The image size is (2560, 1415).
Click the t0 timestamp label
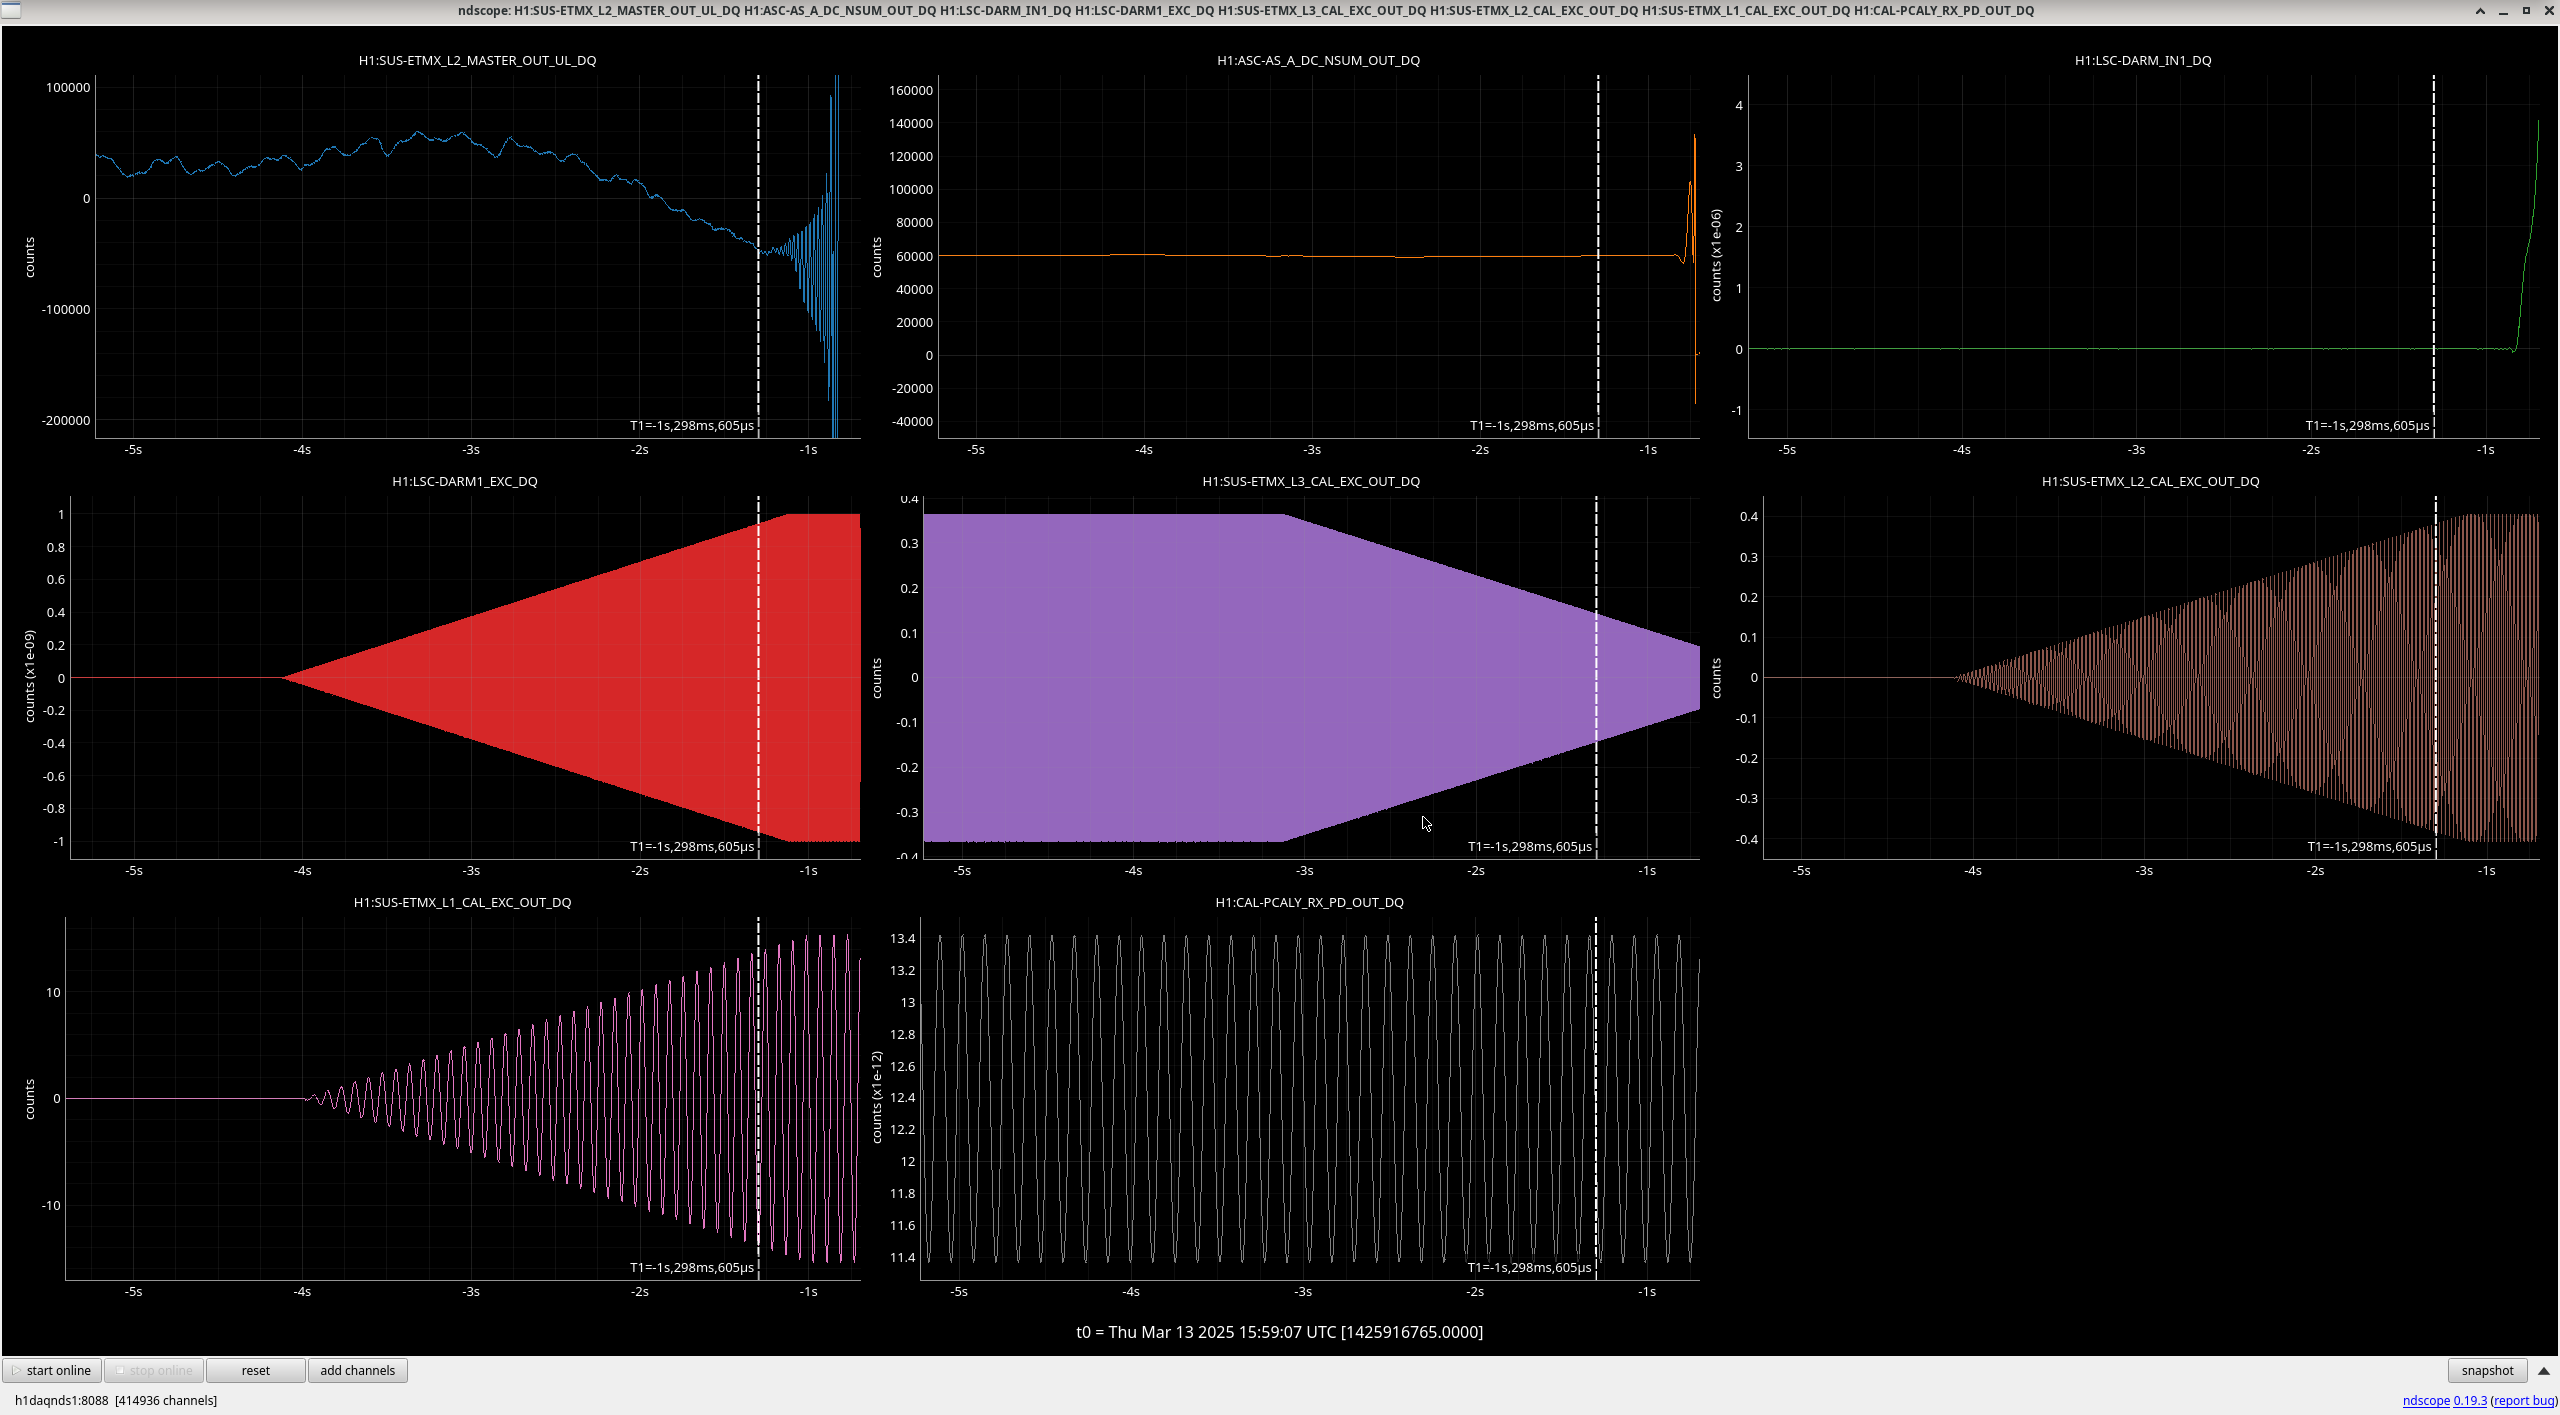tap(1279, 1332)
